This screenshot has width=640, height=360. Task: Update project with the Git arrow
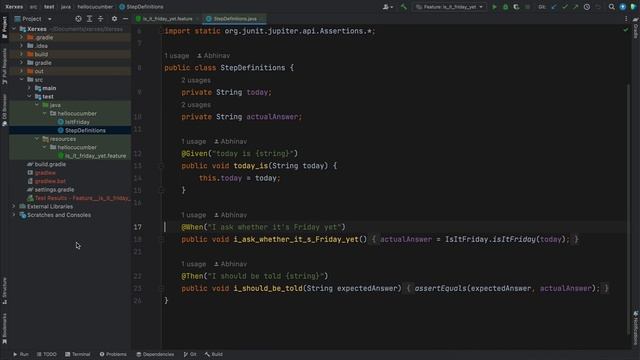coord(554,7)
